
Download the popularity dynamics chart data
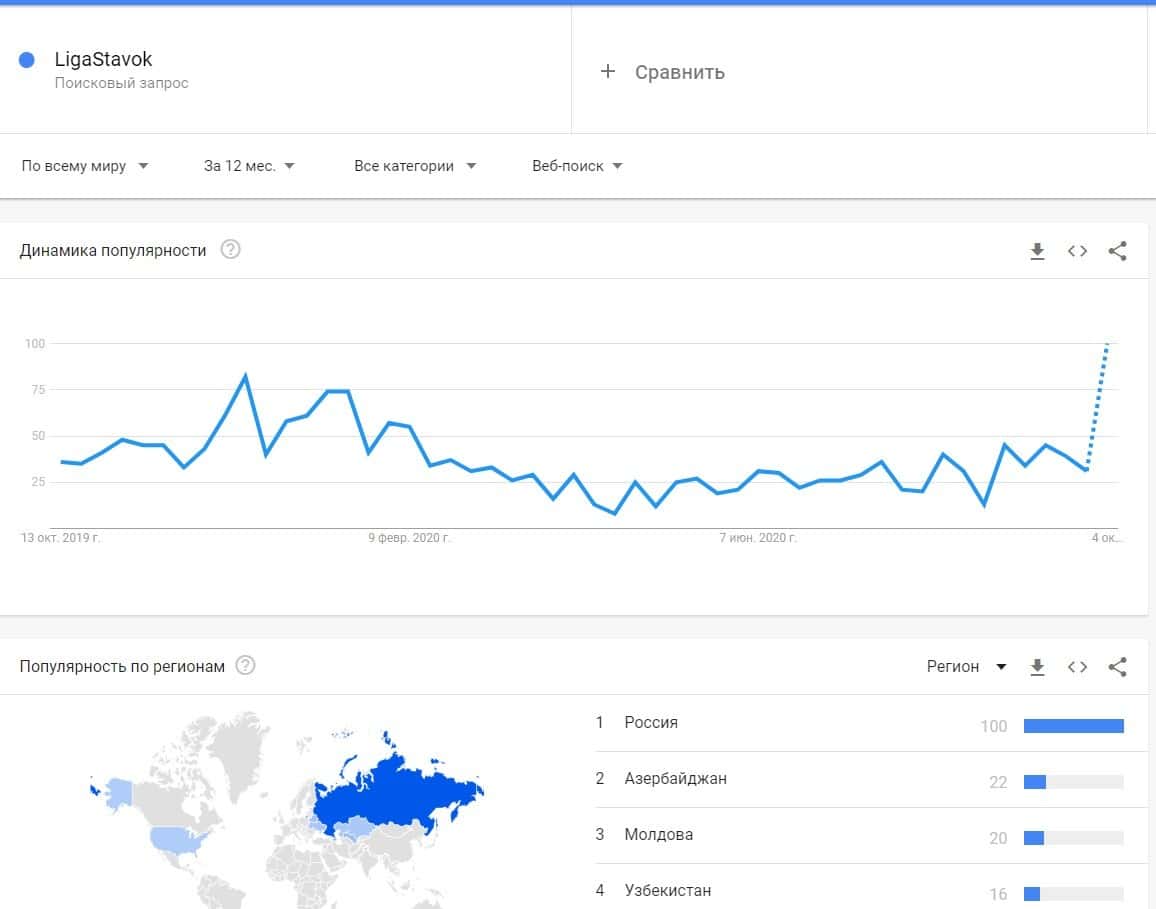[x=1037, y=251]
